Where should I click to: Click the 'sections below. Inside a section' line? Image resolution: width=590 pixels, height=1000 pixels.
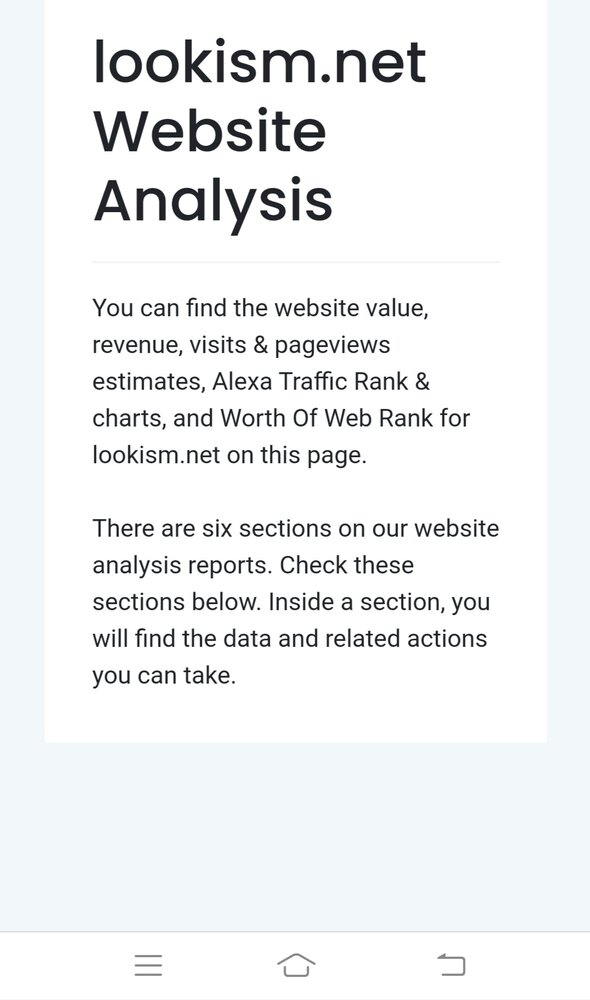(291, 602)
